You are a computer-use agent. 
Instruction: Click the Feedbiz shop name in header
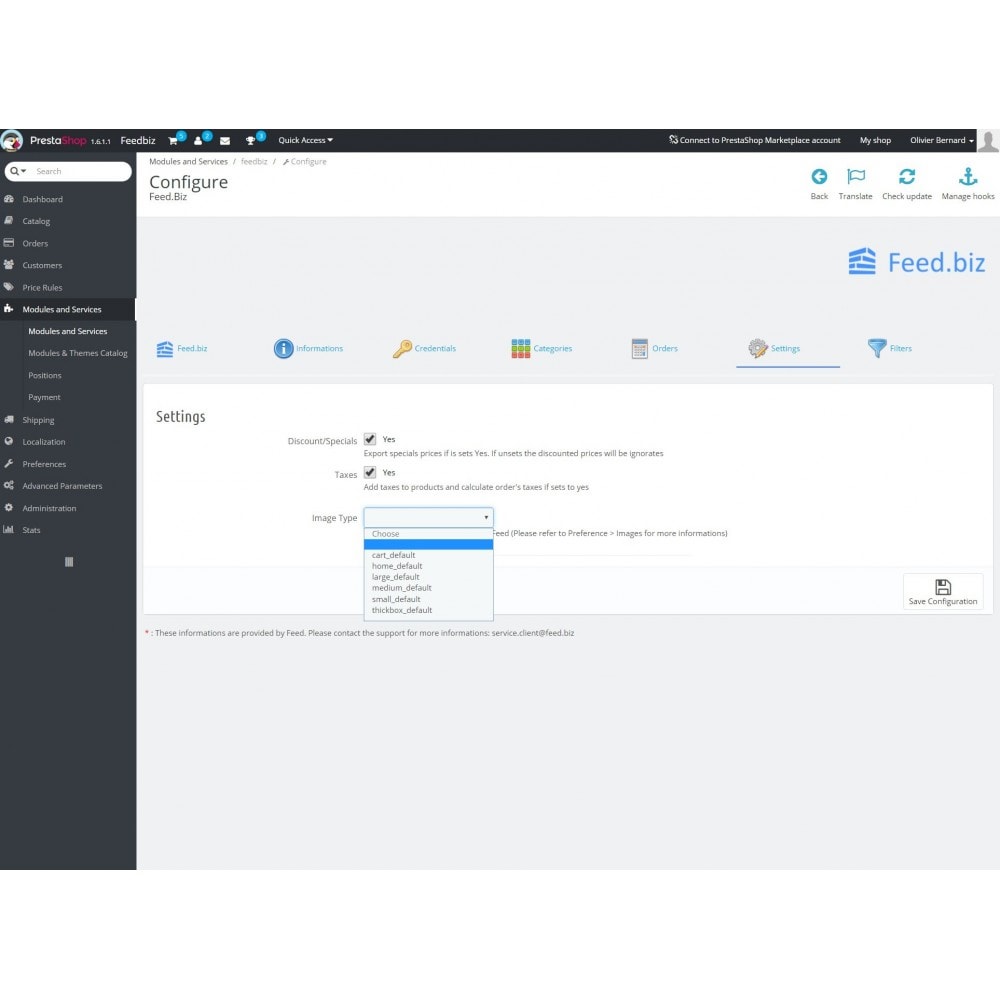pyautogui.click(x=138, y=140)
